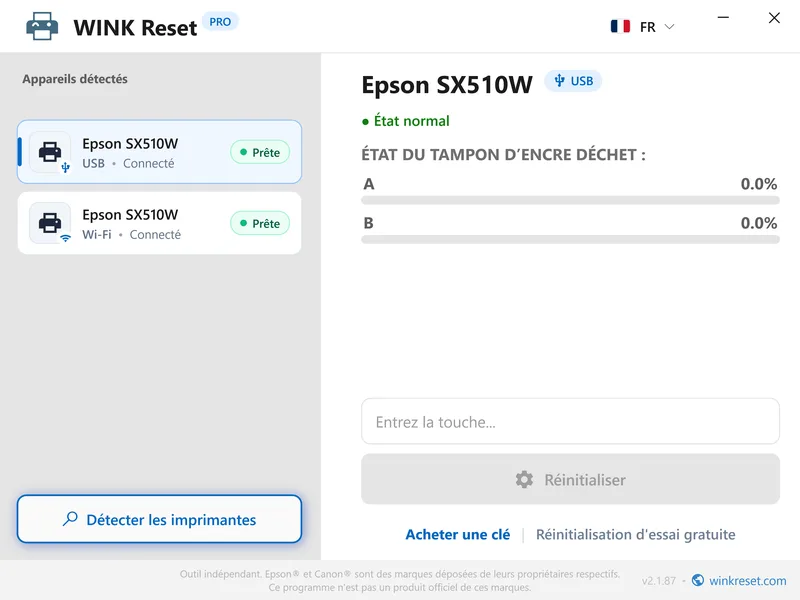Click the French flag icon

point(620,26)
